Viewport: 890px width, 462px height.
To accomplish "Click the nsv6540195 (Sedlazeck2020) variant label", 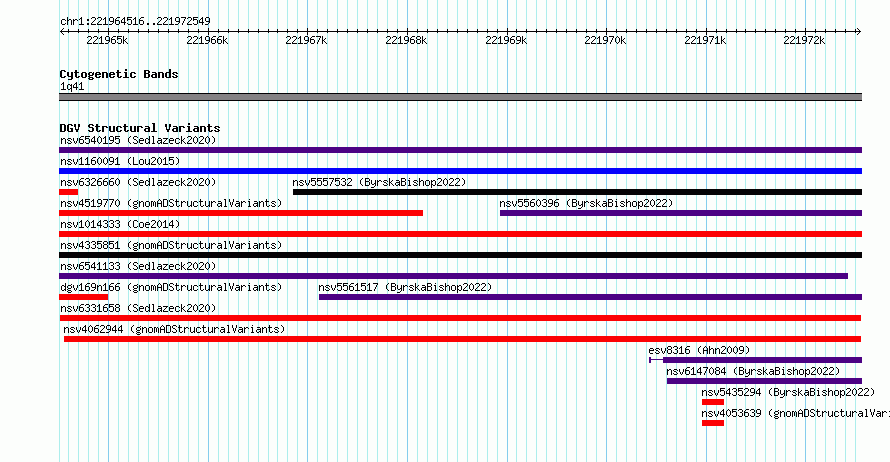I will pyautogui.click(x=138, y=140).
